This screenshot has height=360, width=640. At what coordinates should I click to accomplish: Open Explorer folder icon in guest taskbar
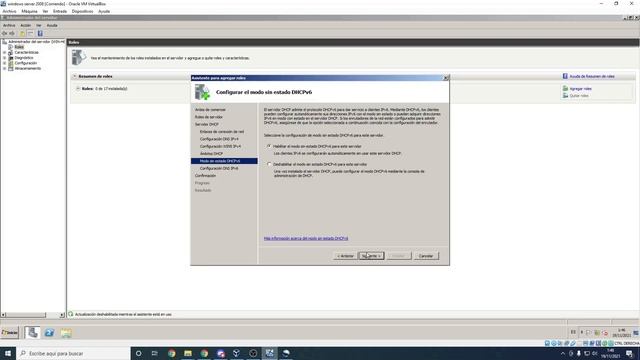(x=66, y=333)
